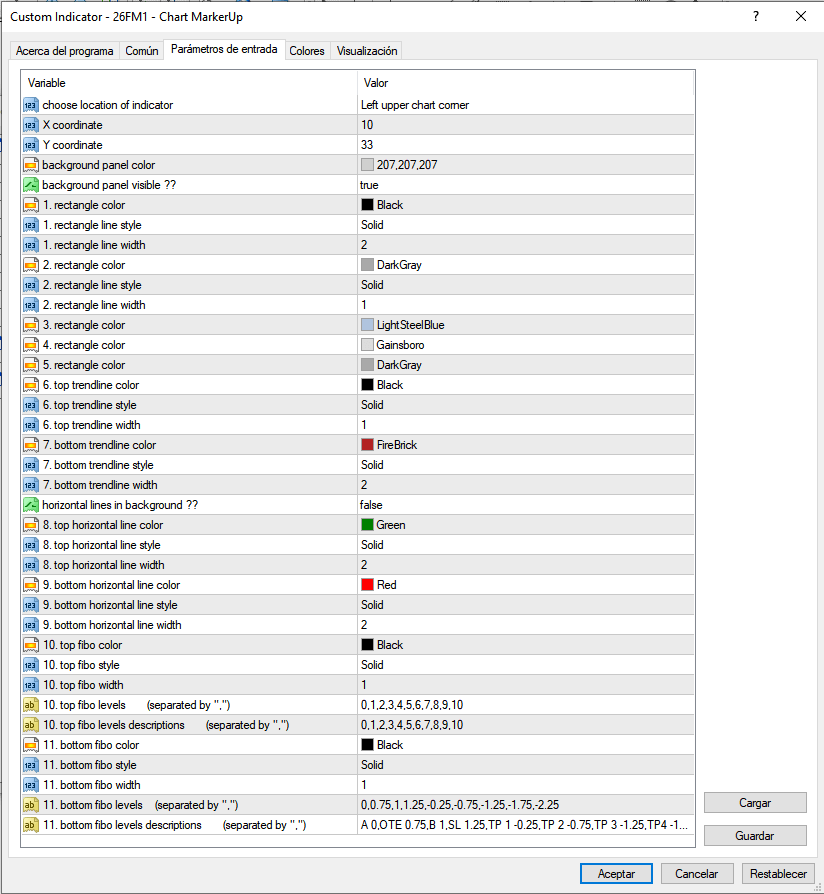Click the color icon beside background panel color
This screenshot has height=894, width=824.
coord(31,165)
